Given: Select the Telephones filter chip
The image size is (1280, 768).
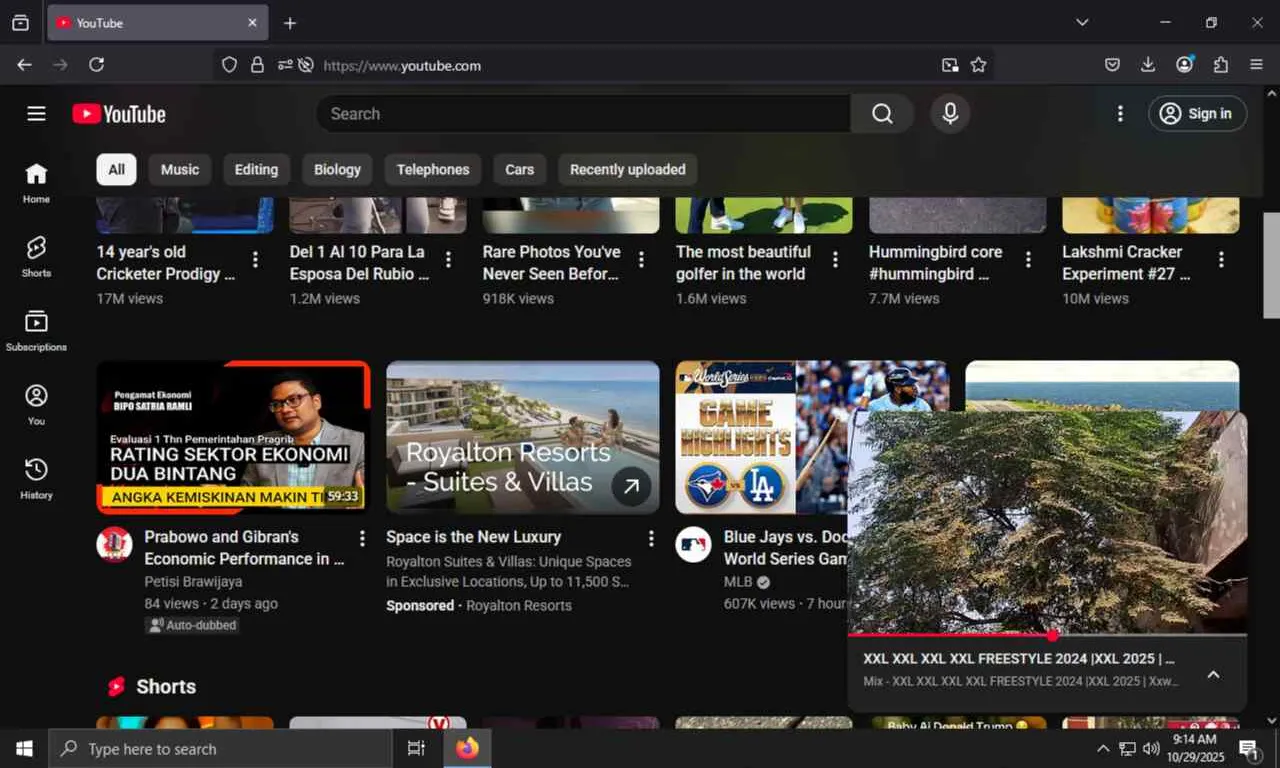Looking at the screenshot, I should pos(433,169).
